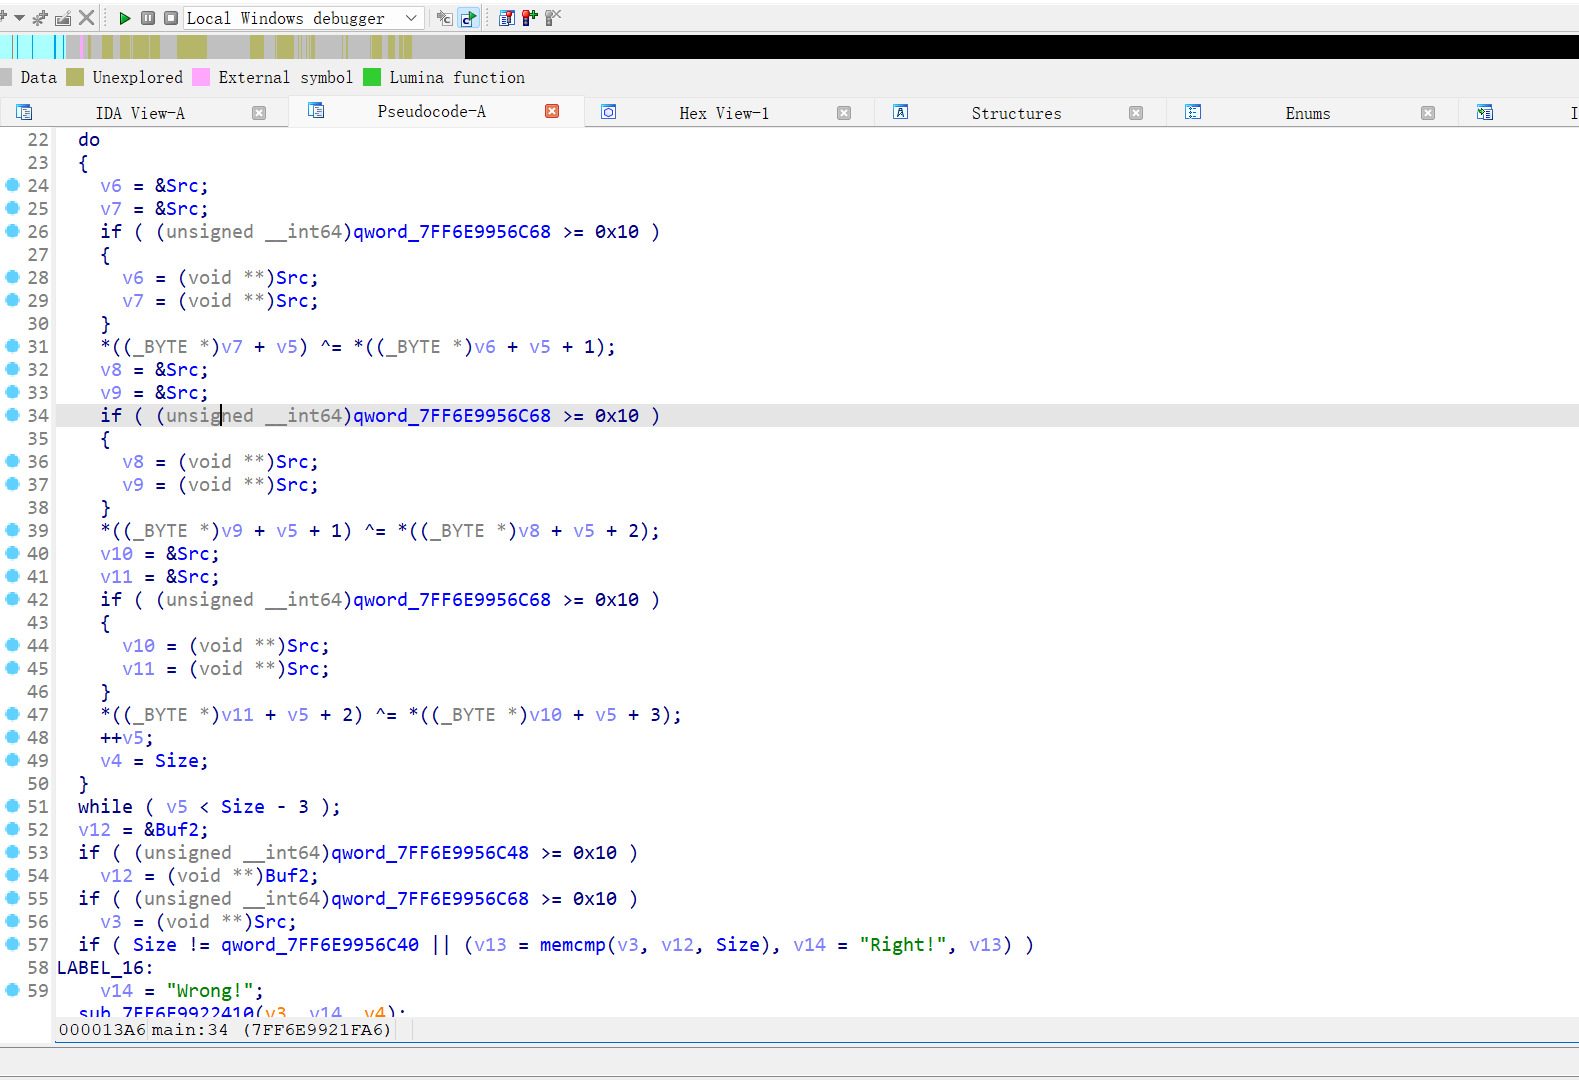
Task: Toggle breakpoint dot on line 34
Action: (12, 415)
